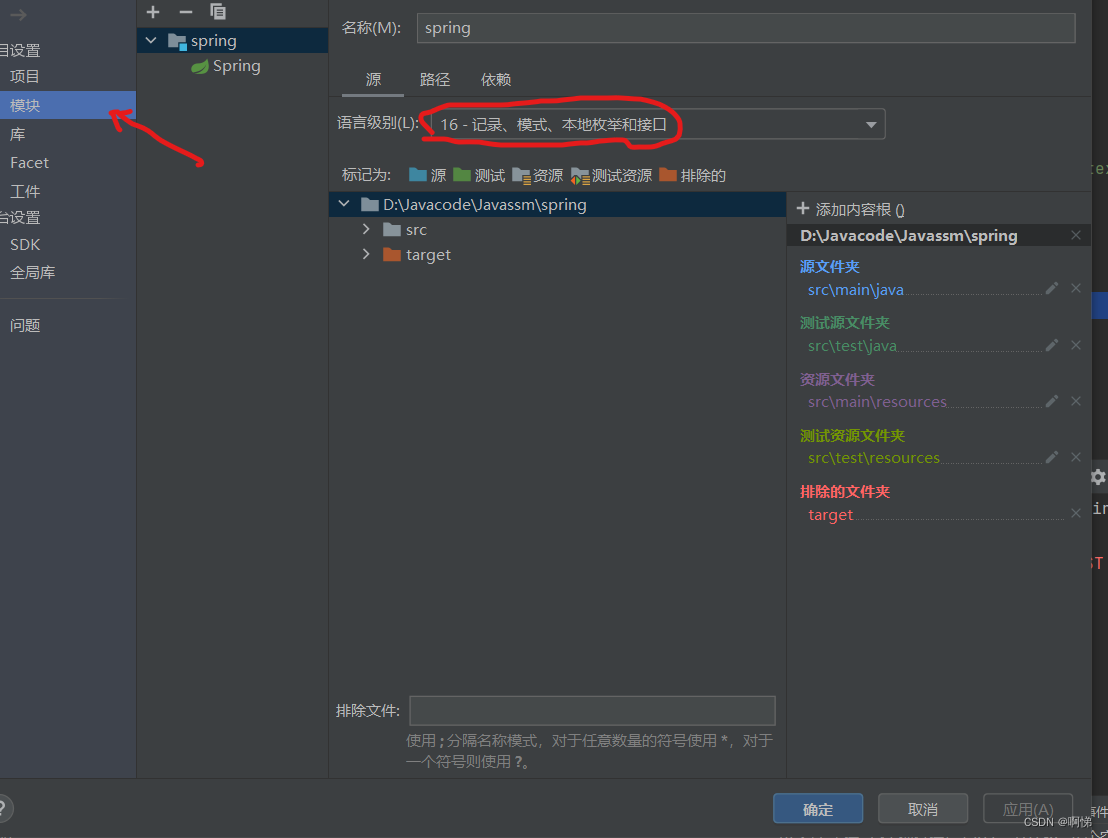Image resolution: width=1108 pixels, height=838 pixels.
Task: Remove src\test\java test source folder
Action: [1075, 345]
